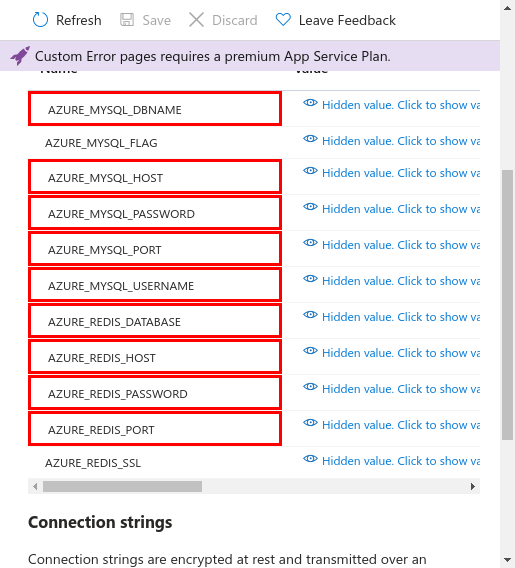Screen dimensions: 515x568
Task: Click the purple rocket icon in banner
Action: click(x=20, y=56)
